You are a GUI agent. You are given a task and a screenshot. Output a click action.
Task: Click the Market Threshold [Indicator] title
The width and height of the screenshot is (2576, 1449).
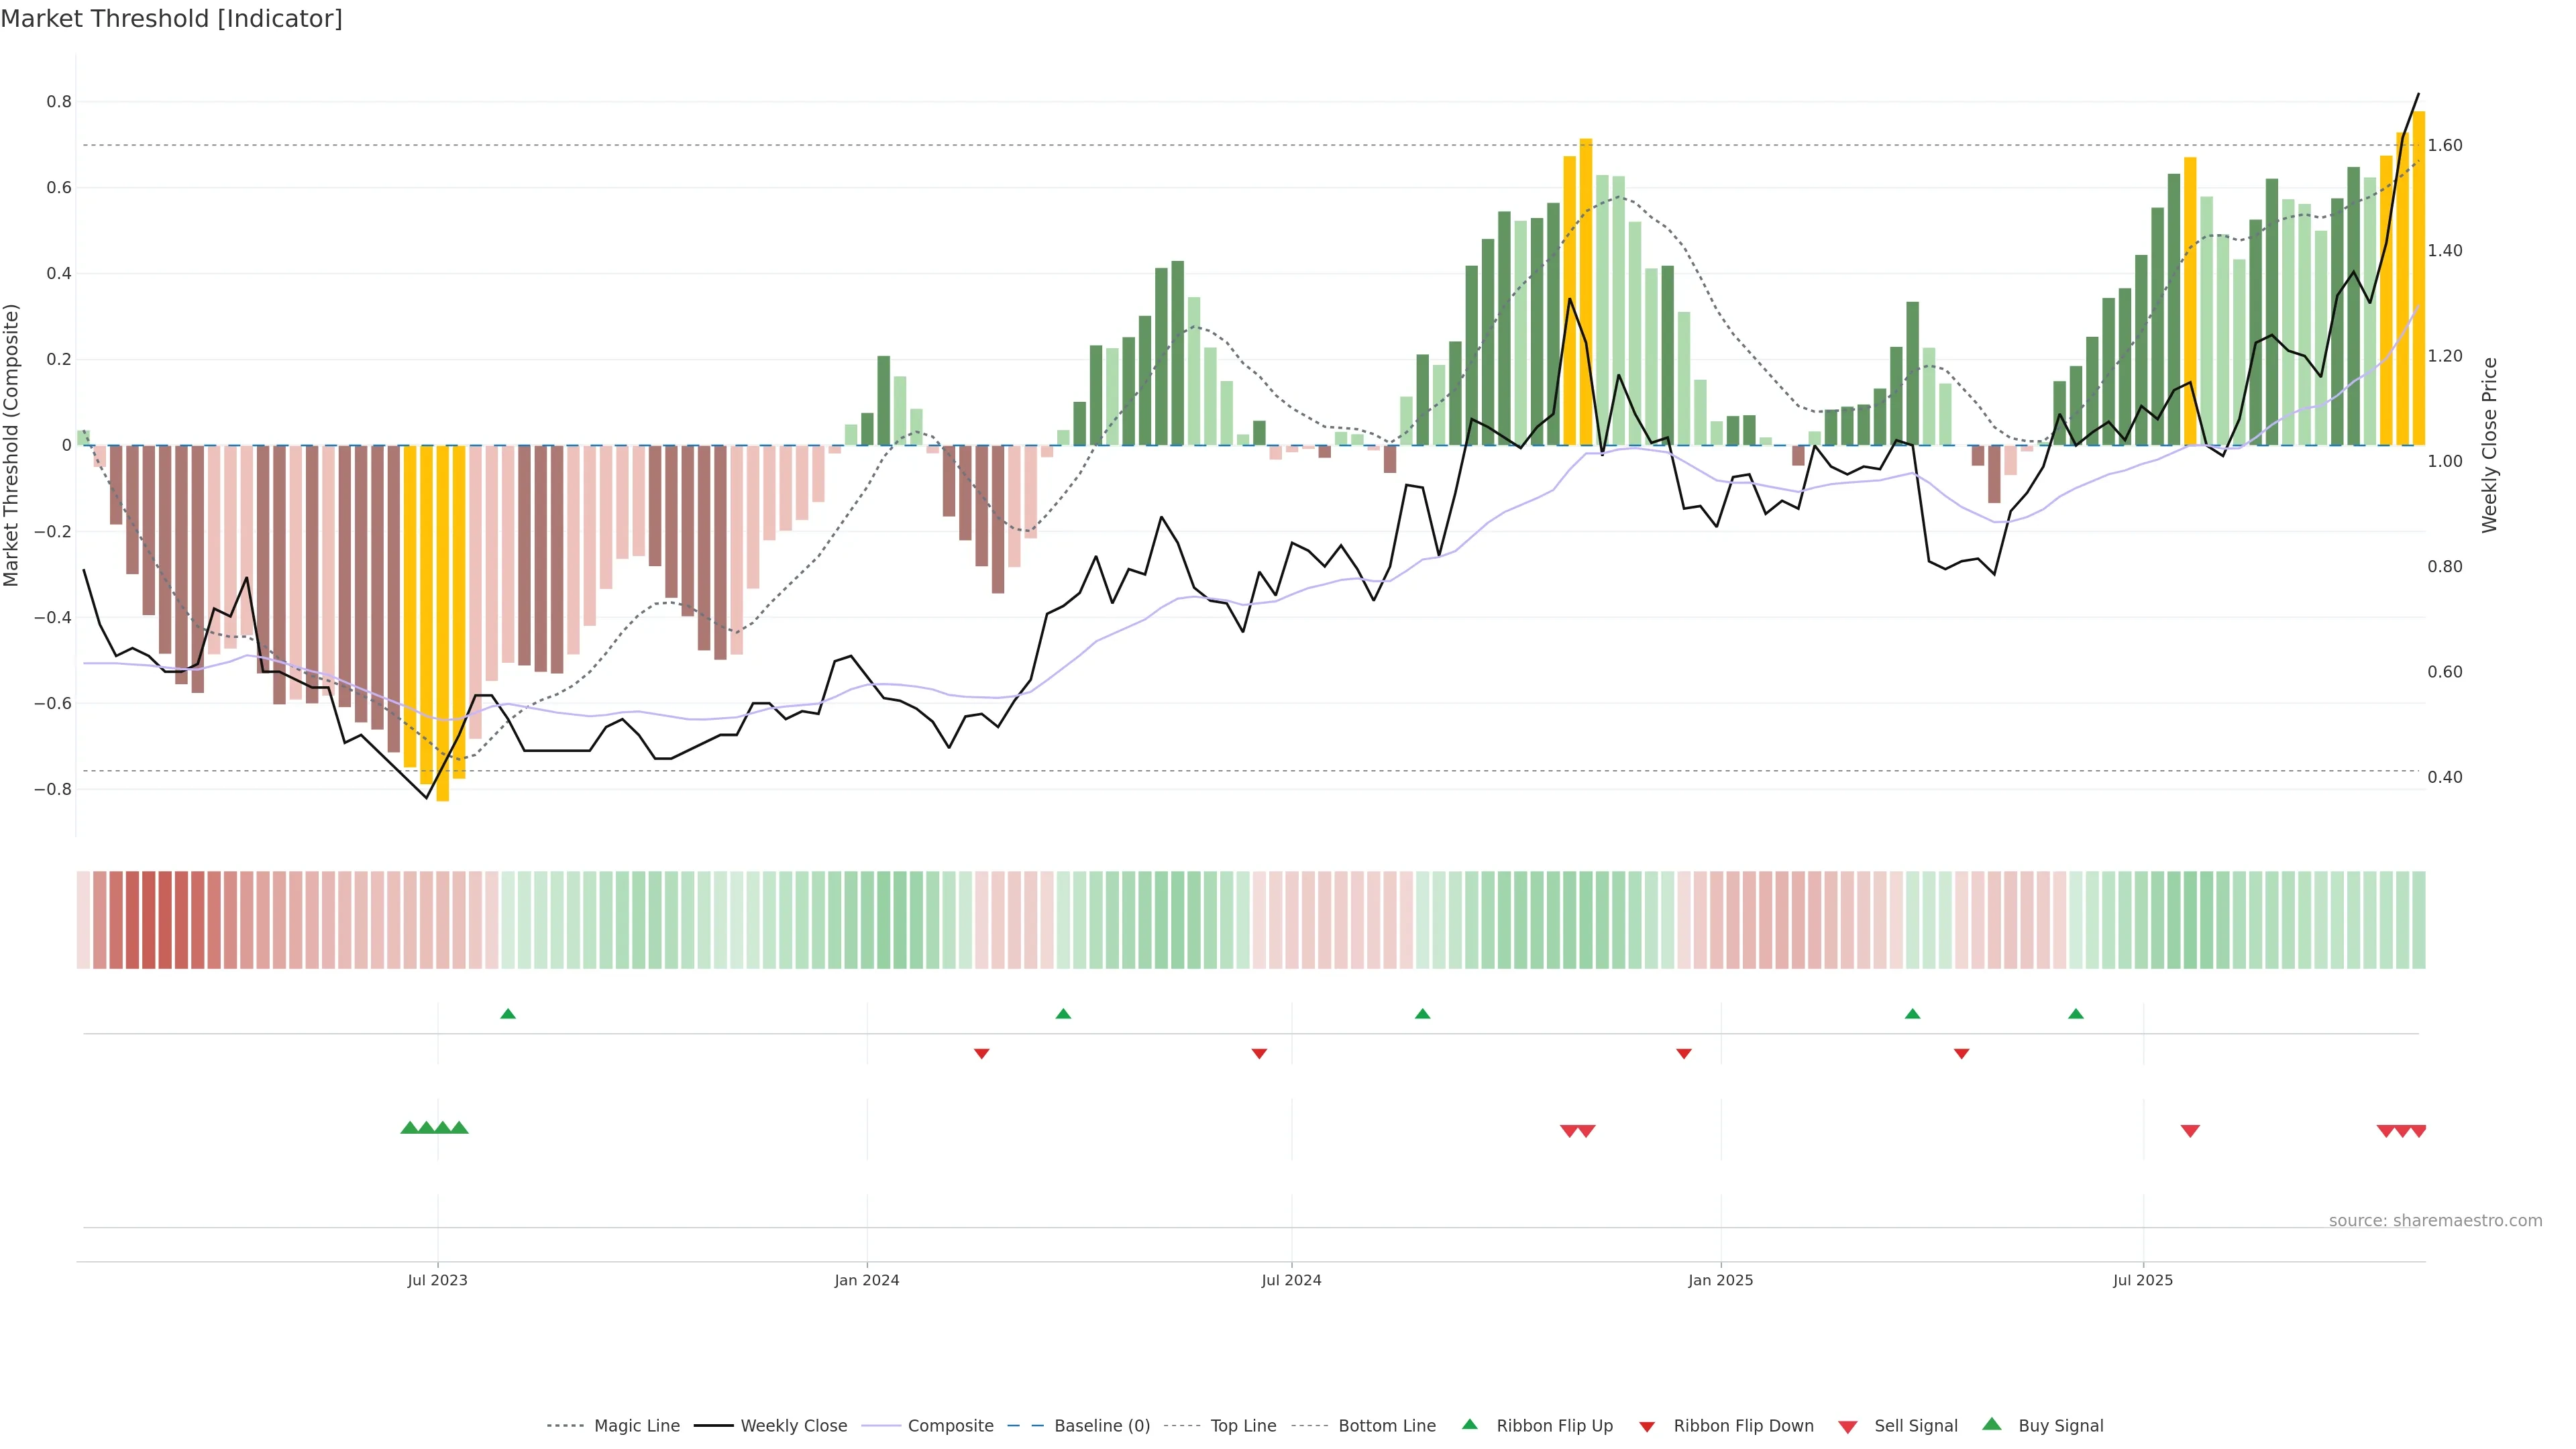tap(171, 19)
